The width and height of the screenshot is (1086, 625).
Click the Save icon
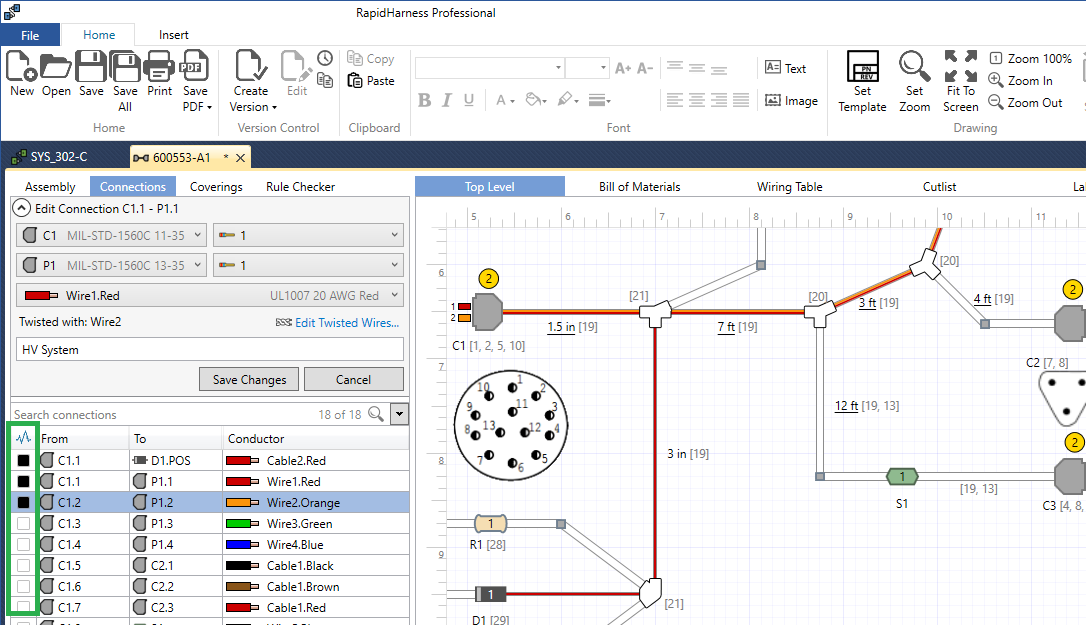(x=91, y=67)
